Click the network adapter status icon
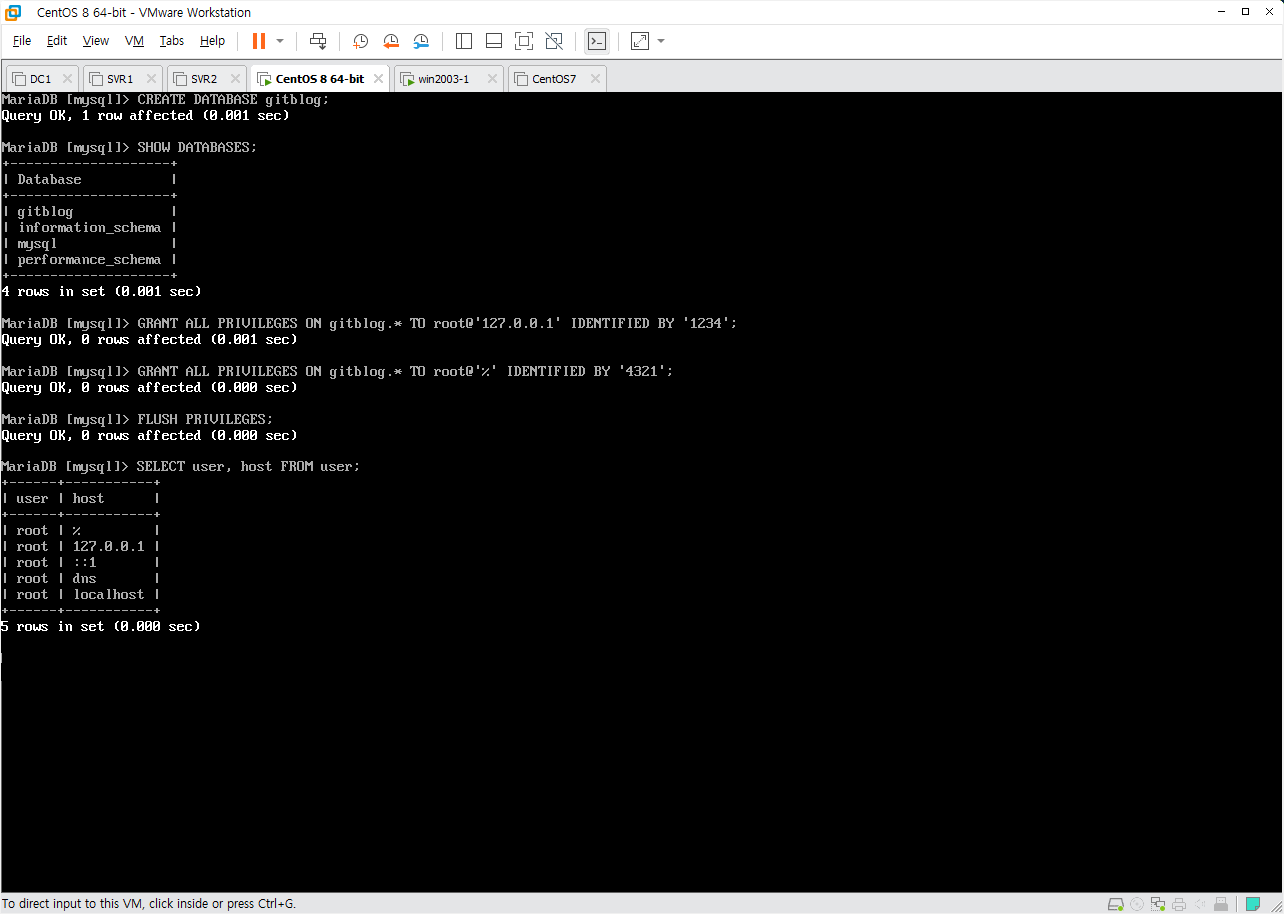Viewport: 1284px width, 914px height. tap(1158, 904)
